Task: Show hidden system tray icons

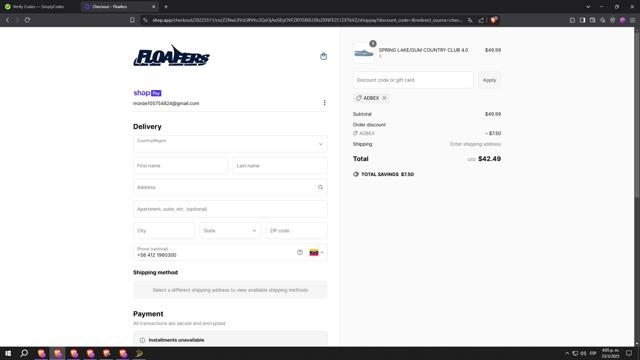Action: (x=567, y=353)
